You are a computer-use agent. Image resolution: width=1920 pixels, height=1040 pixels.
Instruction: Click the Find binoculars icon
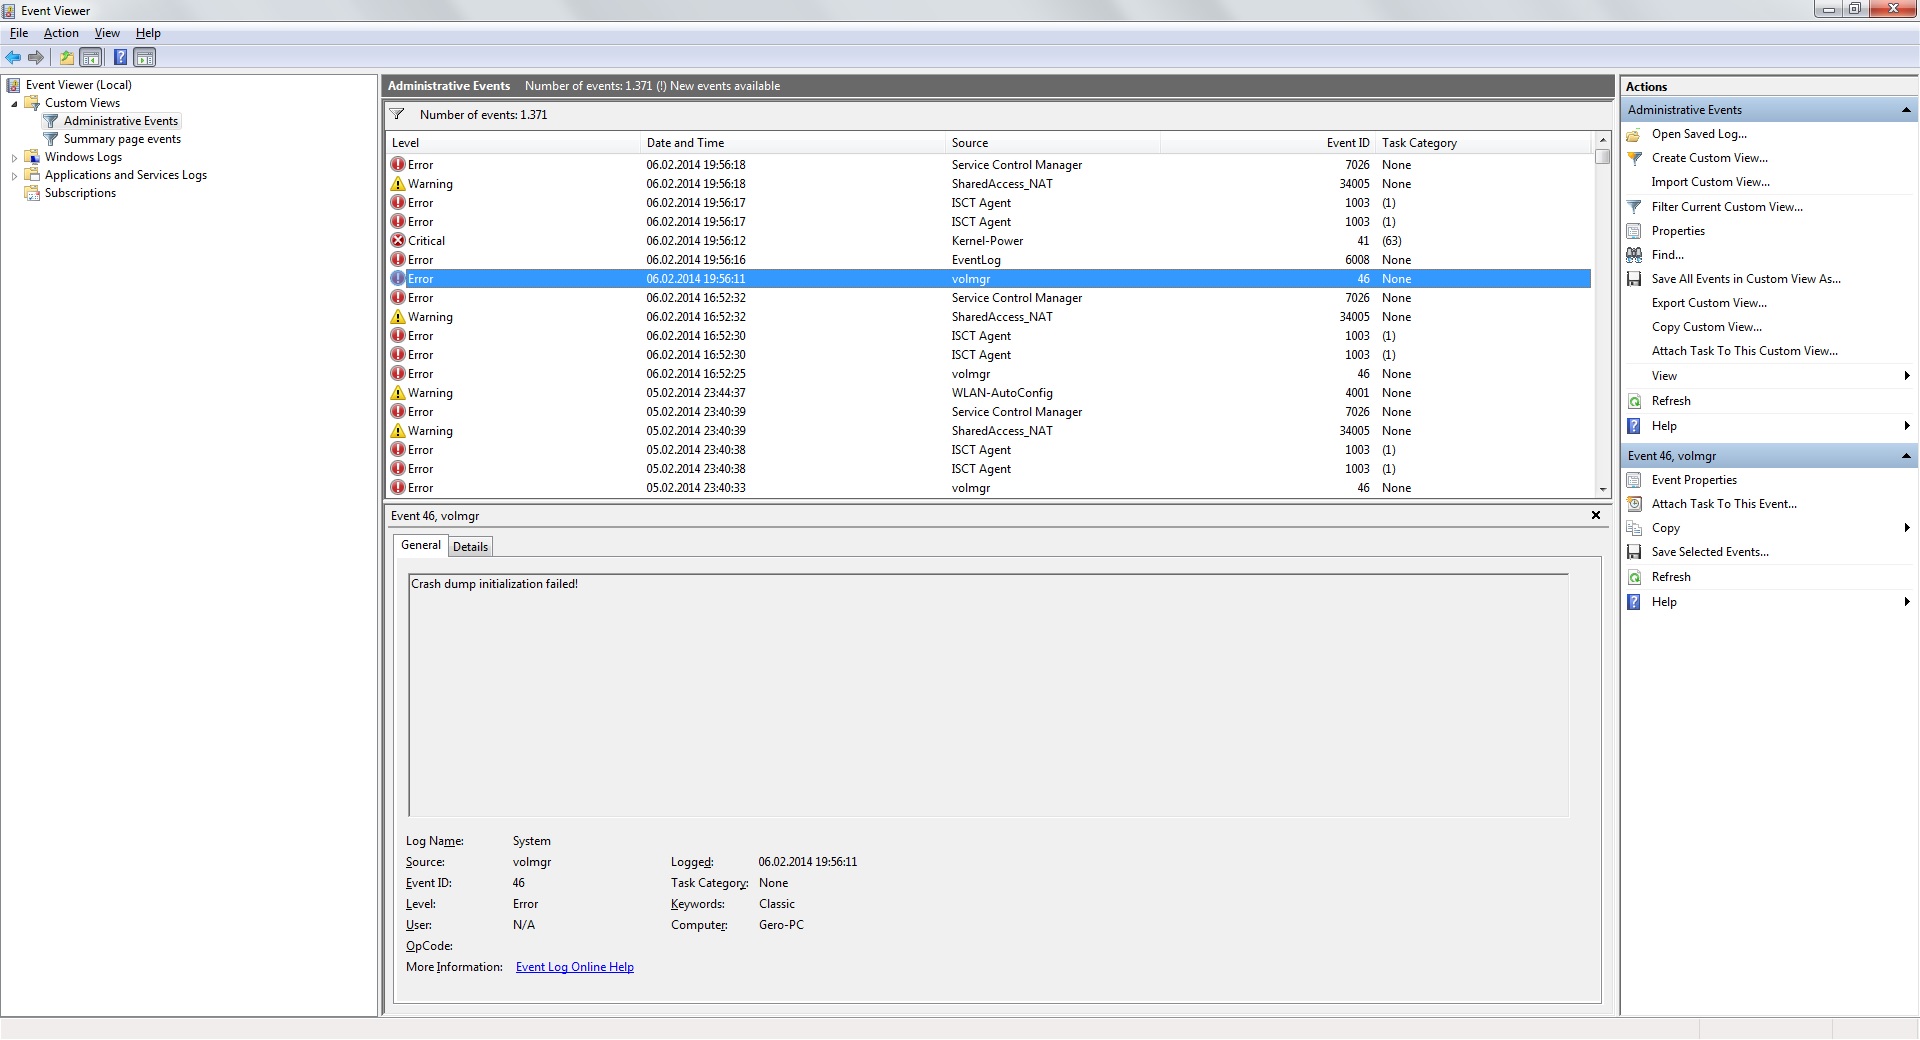pos(1634,255)
